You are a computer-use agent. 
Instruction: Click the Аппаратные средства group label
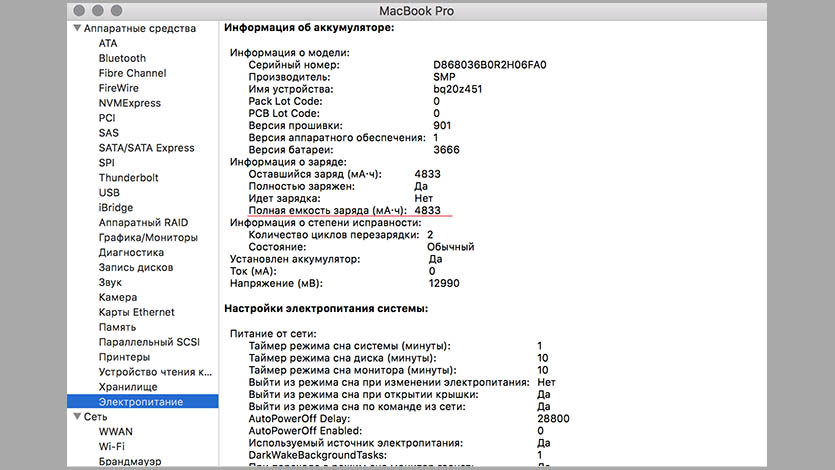pyautogui.click(x=140, y=28)
